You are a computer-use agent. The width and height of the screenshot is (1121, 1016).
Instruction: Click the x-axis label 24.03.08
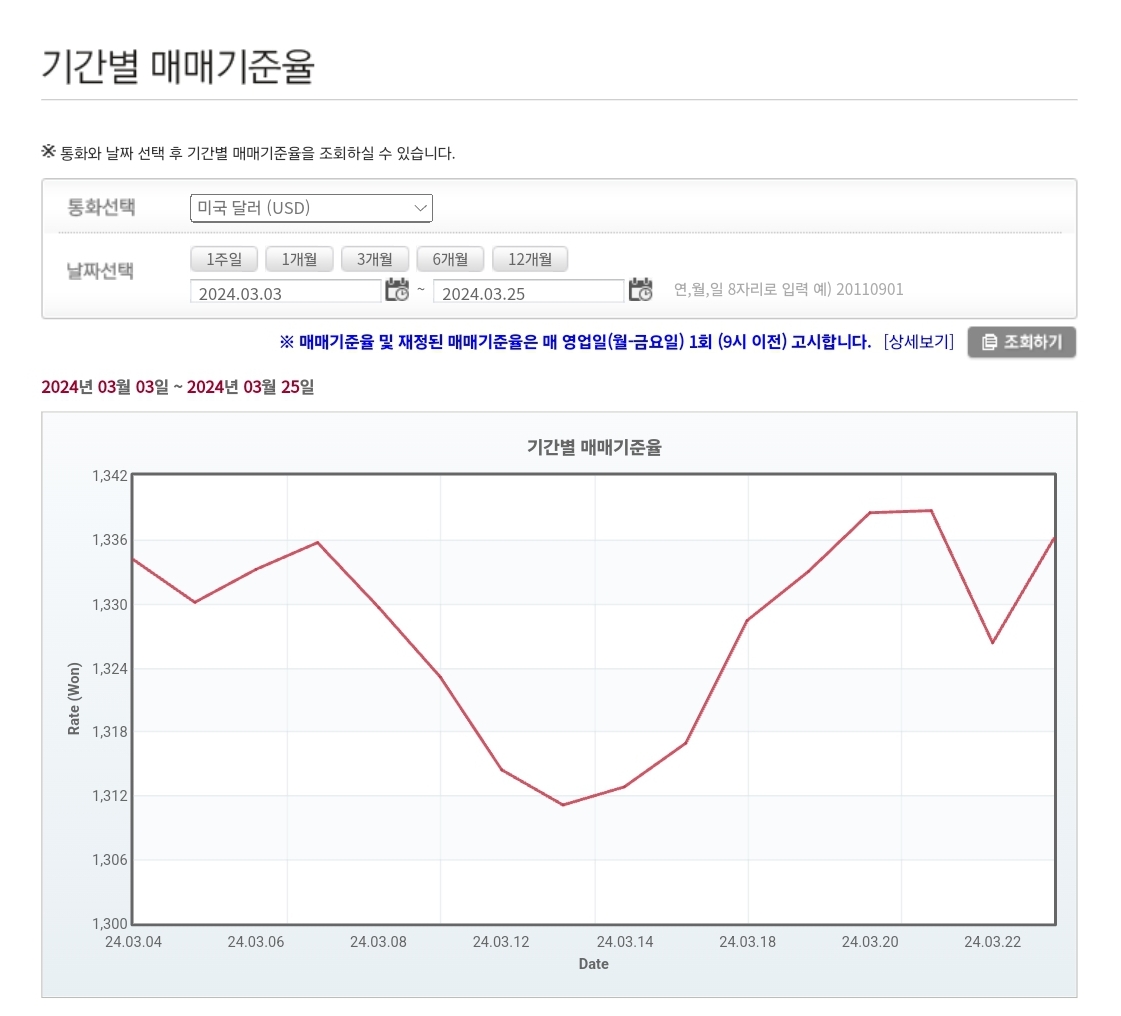point(378,942)
